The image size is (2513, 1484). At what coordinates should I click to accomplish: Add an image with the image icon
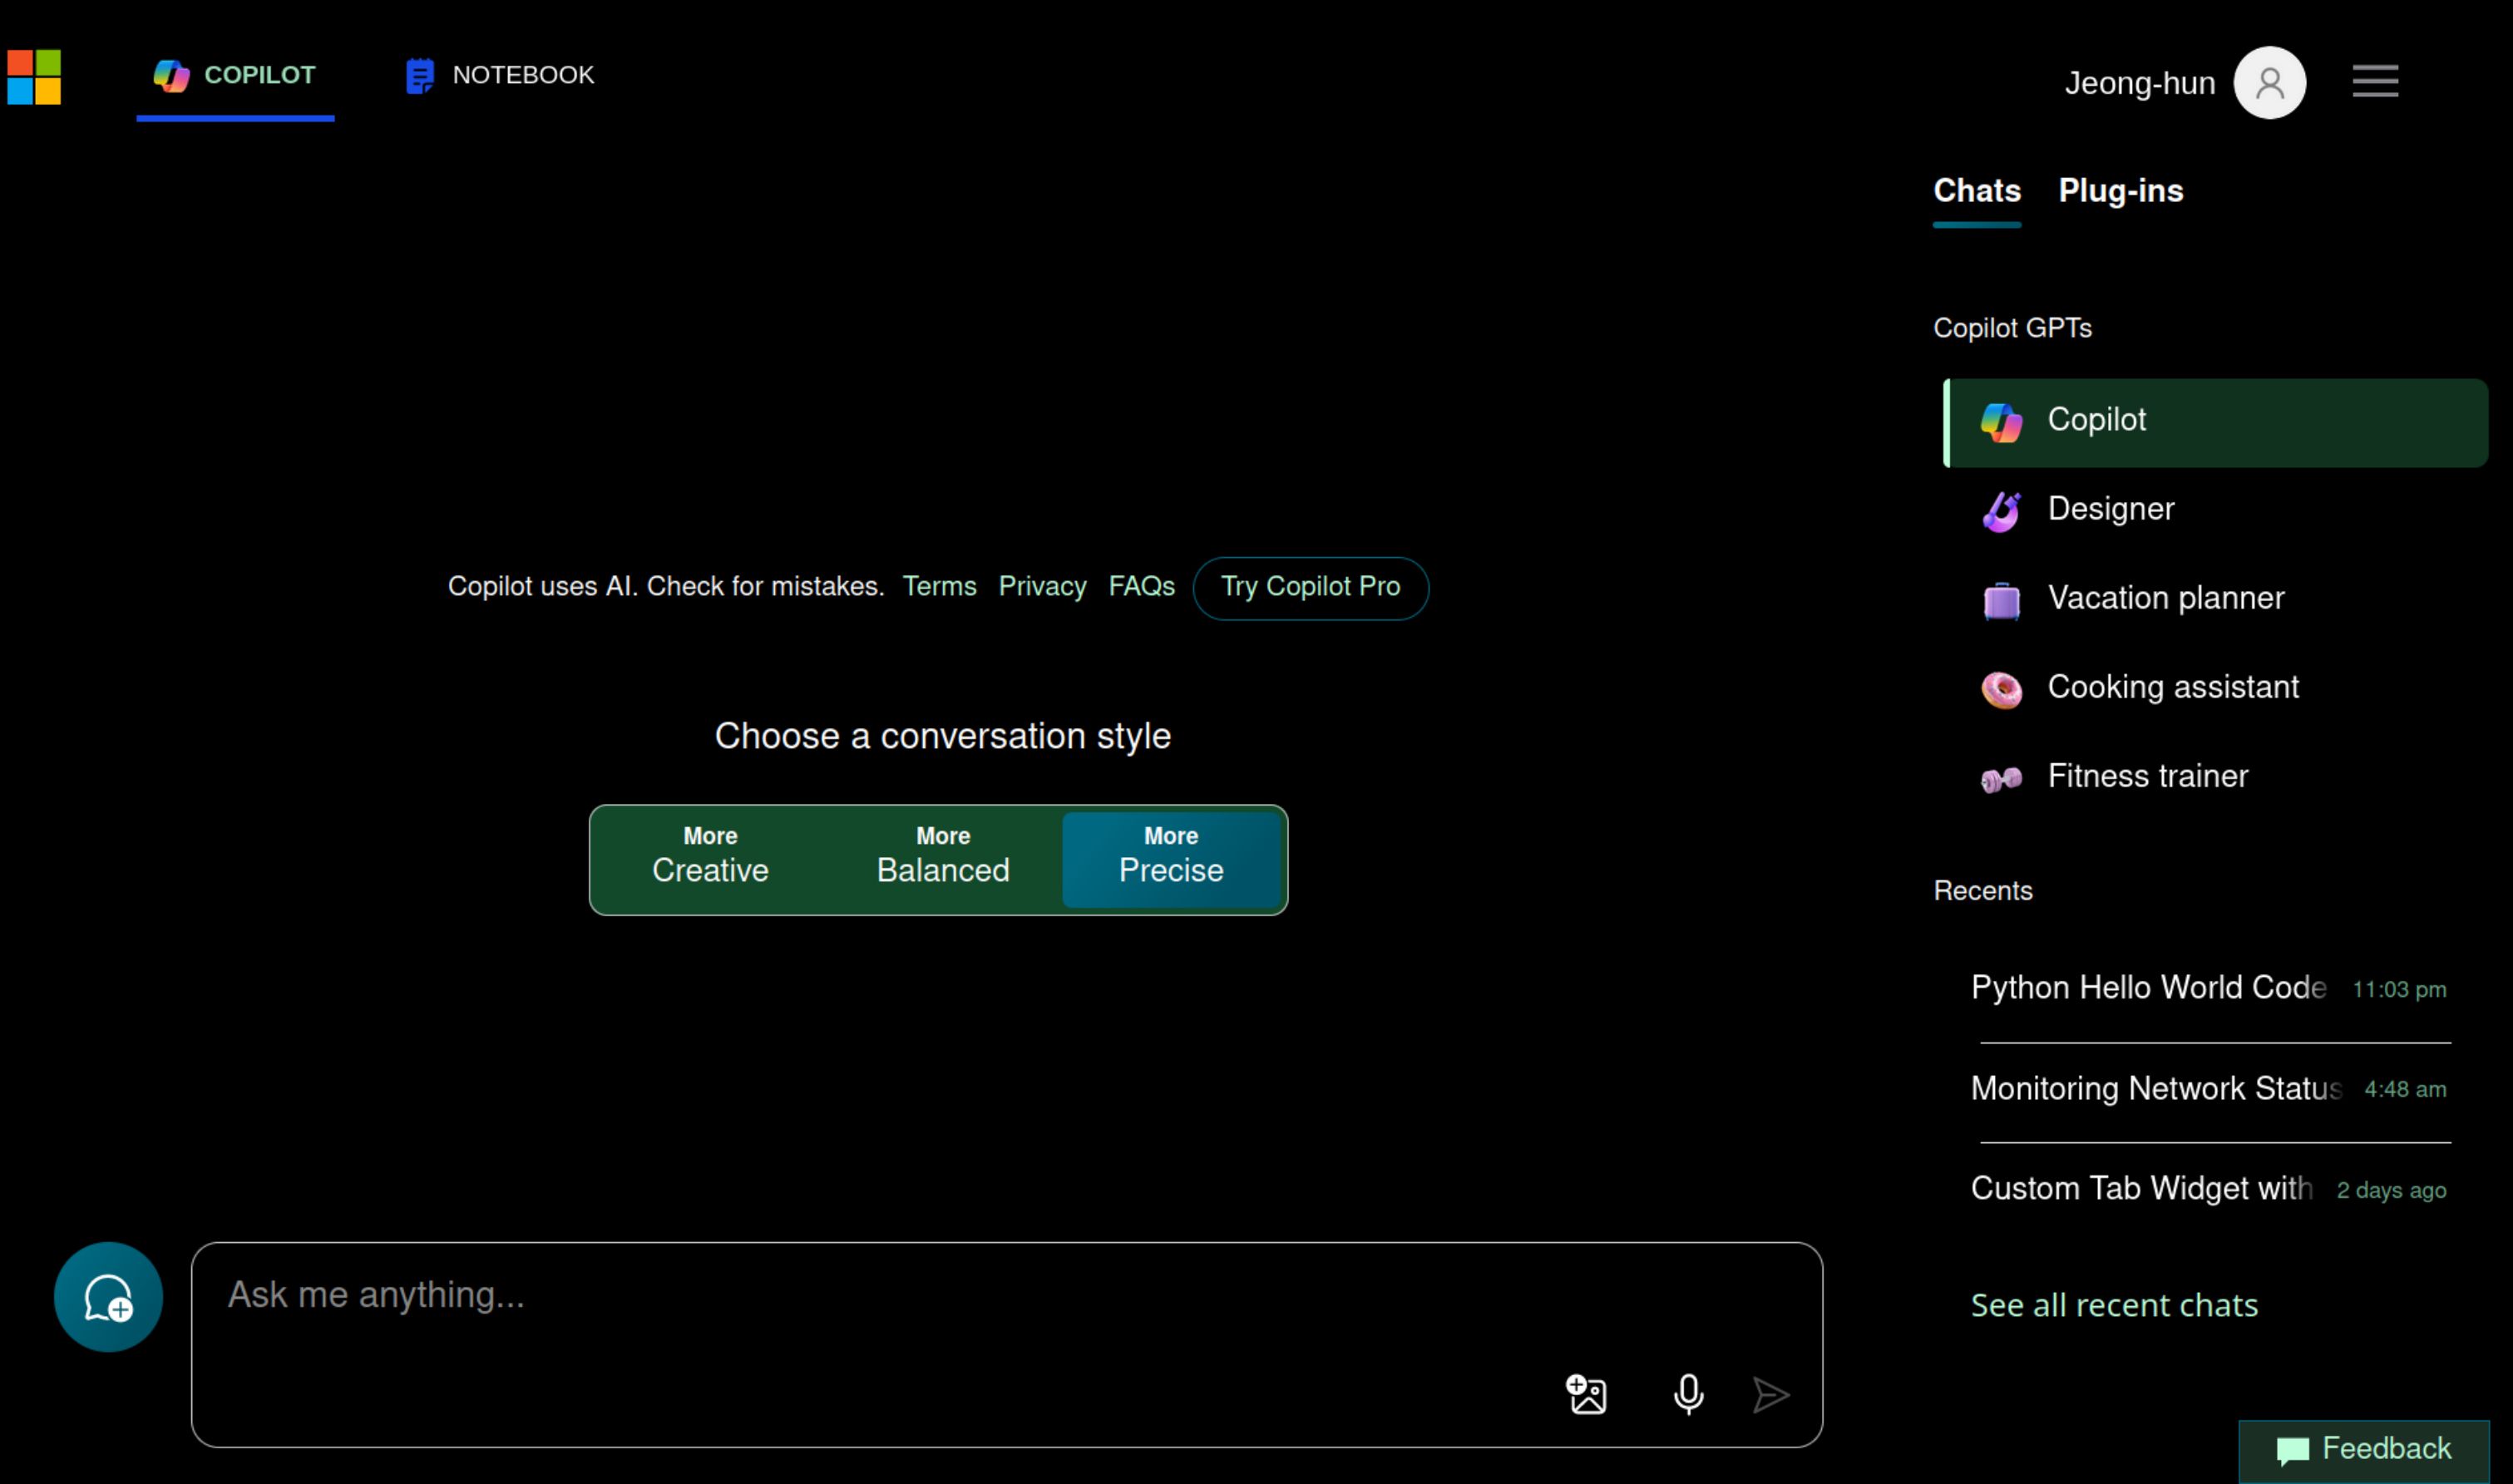point(1586,1394)
